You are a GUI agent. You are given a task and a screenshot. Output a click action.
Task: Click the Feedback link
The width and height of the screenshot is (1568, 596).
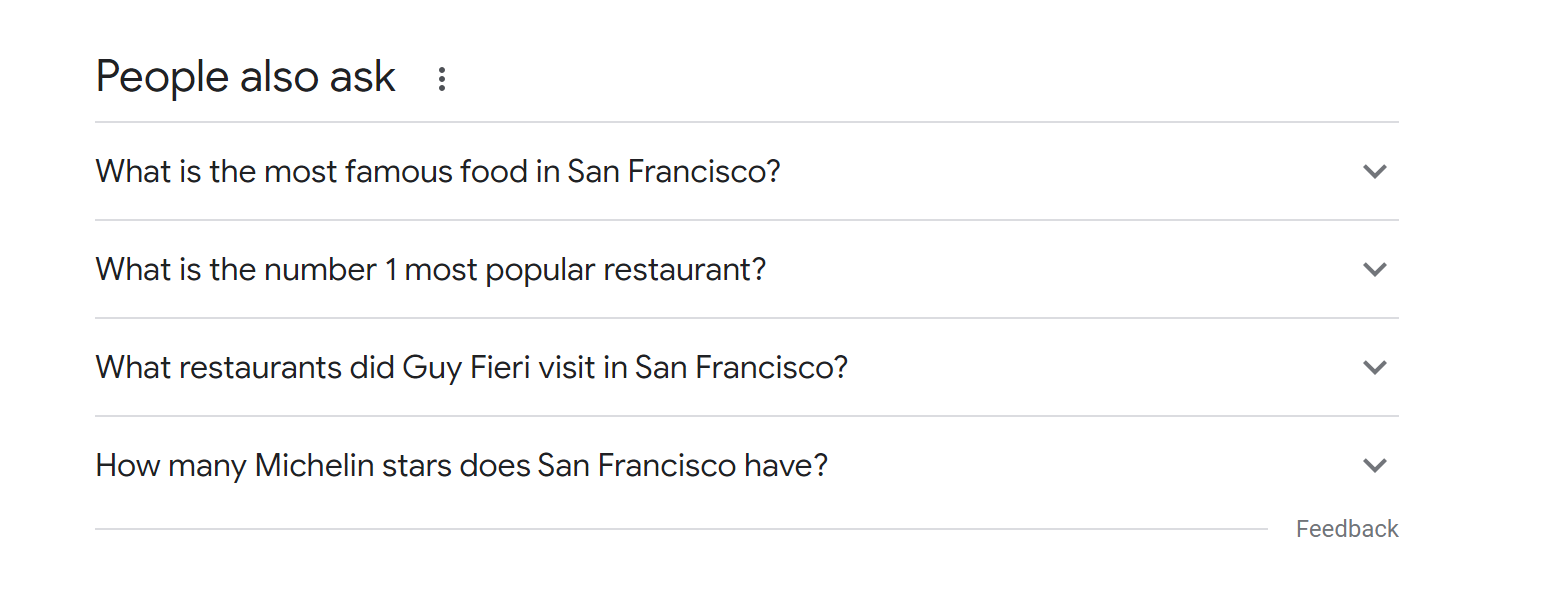coord(1346,529)
